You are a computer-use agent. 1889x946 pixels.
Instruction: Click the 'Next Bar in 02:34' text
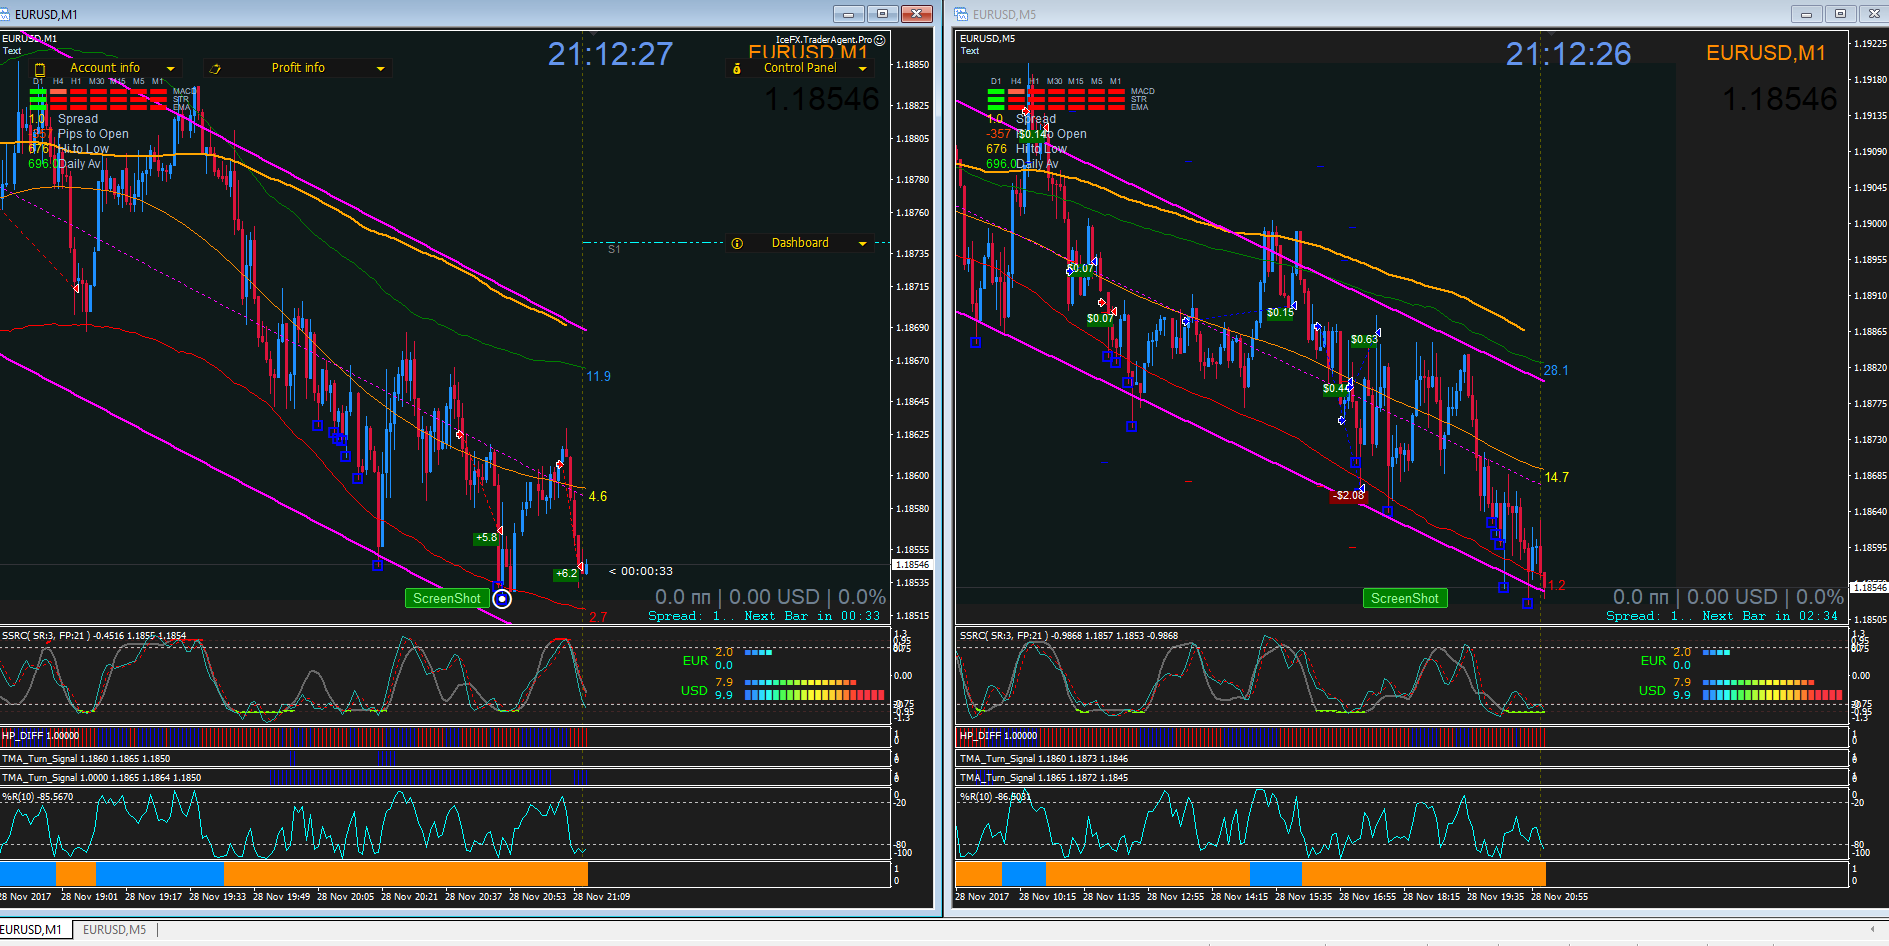(x=1770, y=617)
